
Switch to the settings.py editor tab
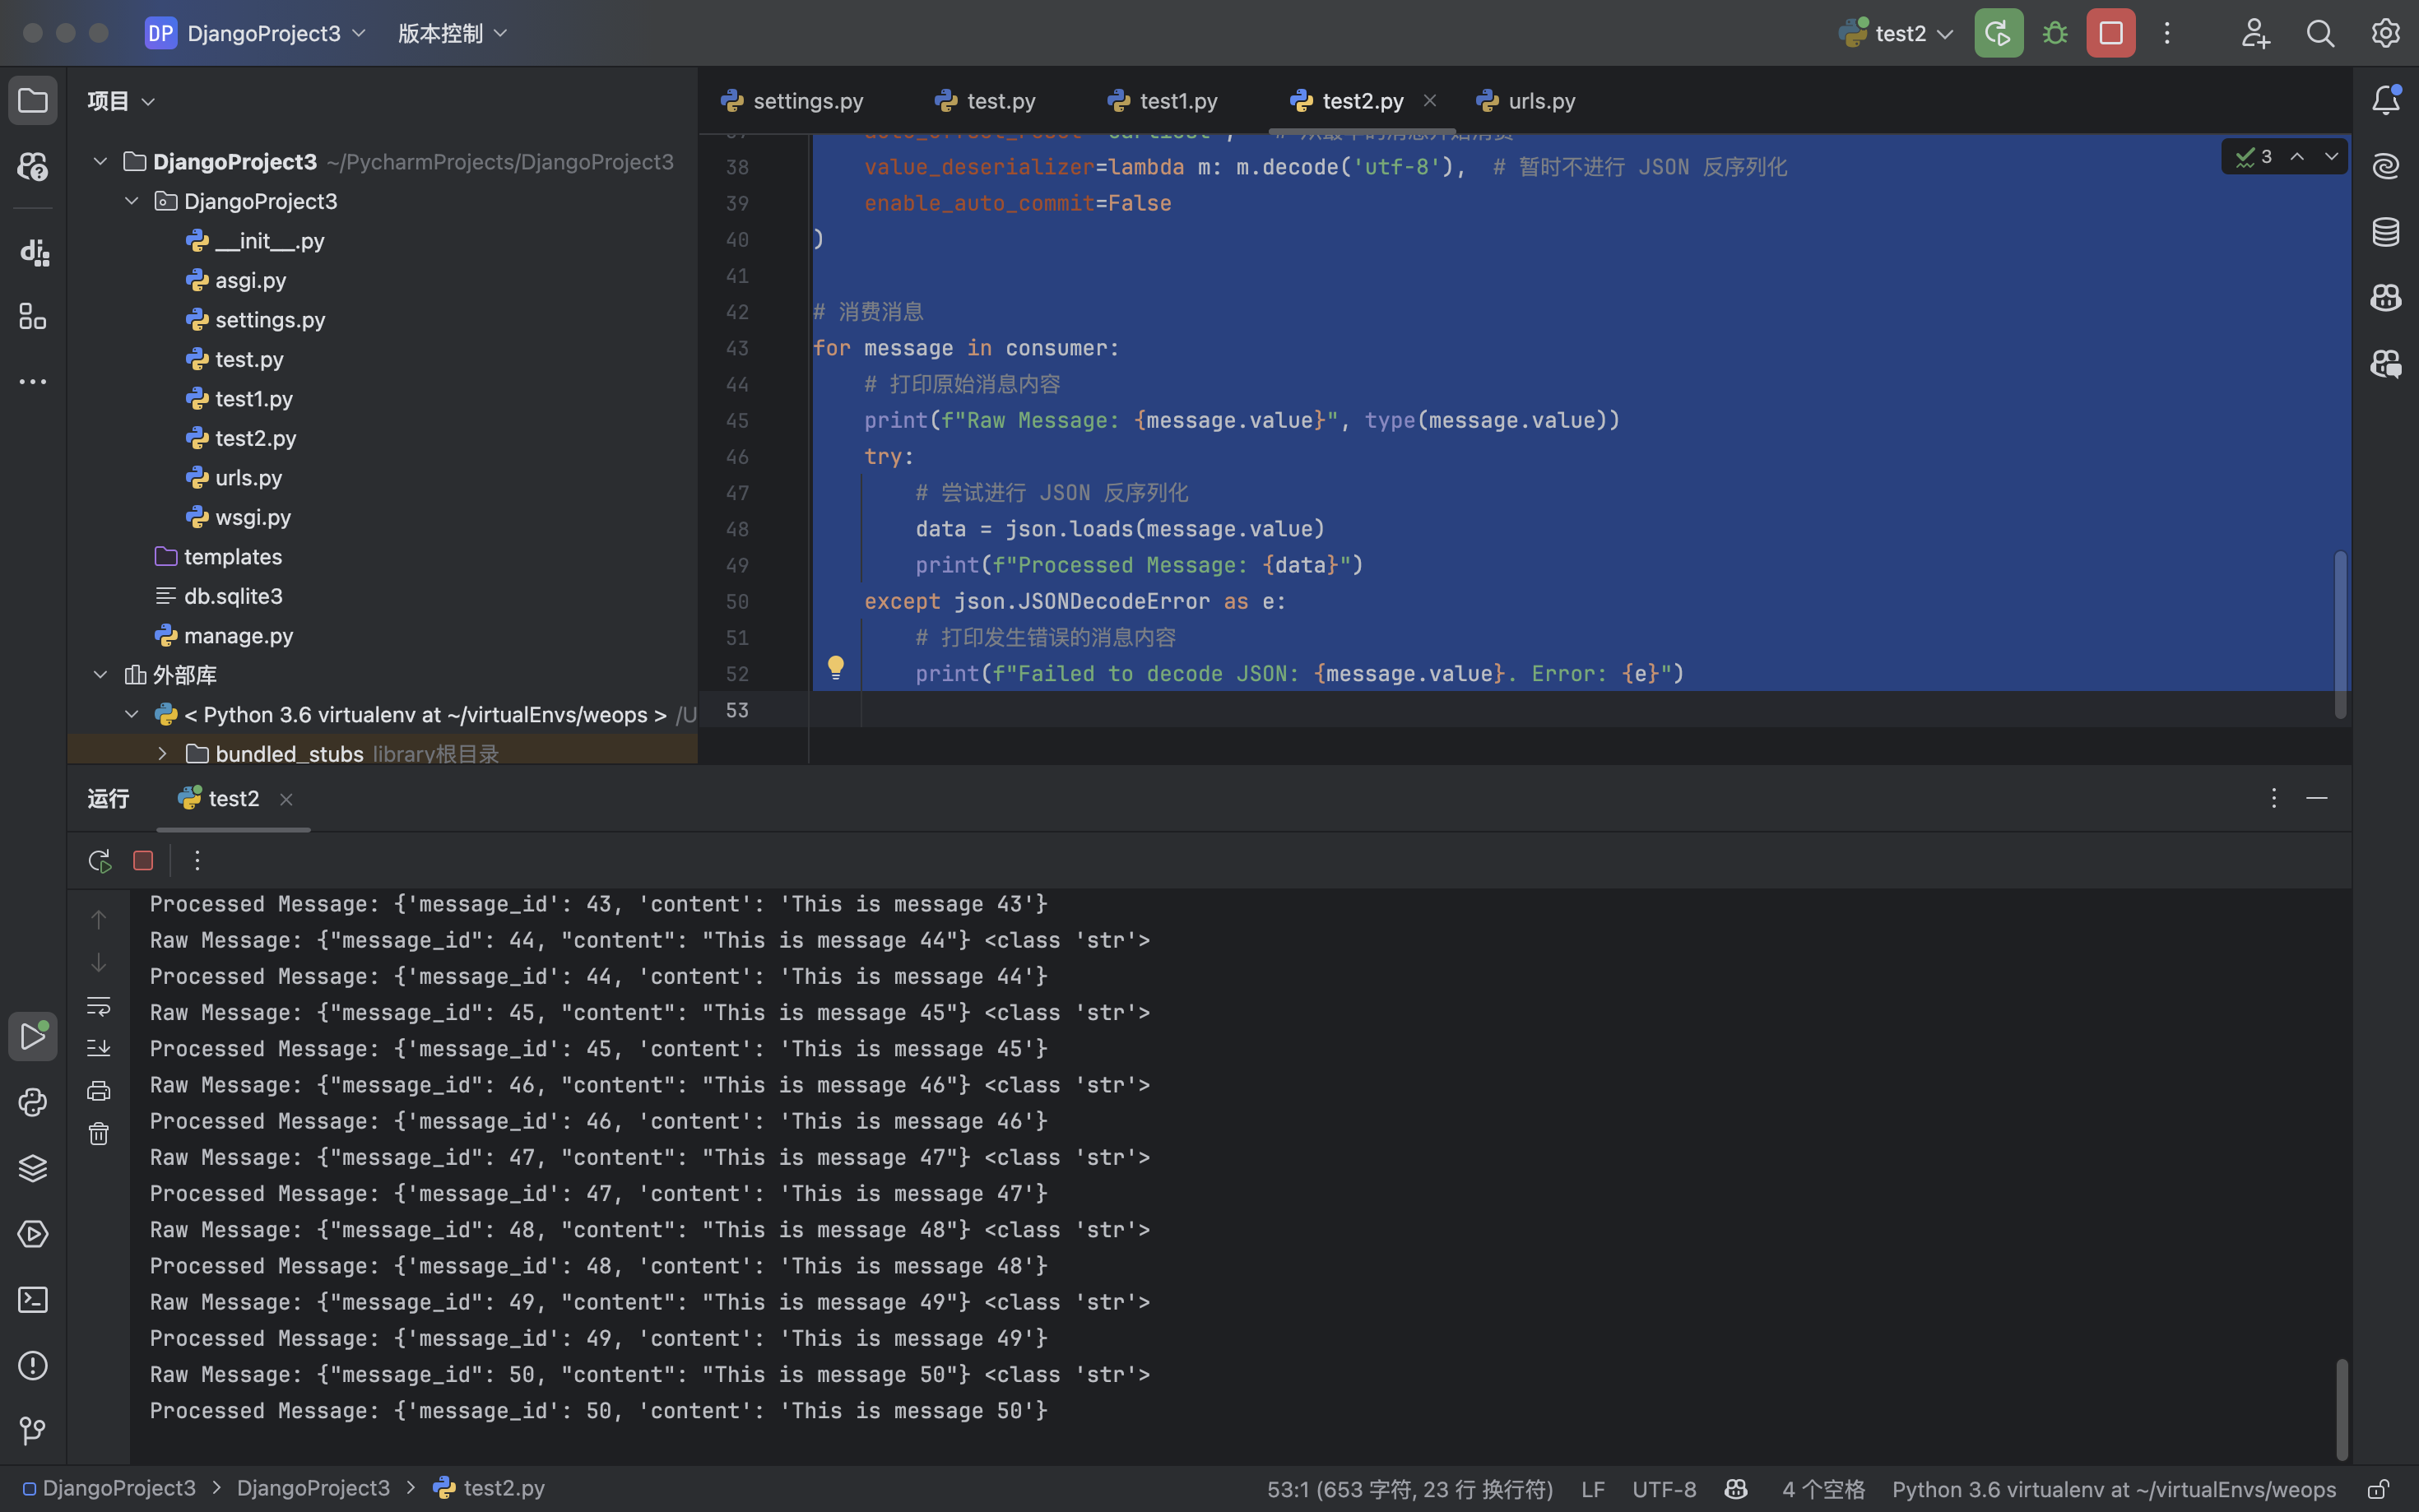(x=794, y=101)
